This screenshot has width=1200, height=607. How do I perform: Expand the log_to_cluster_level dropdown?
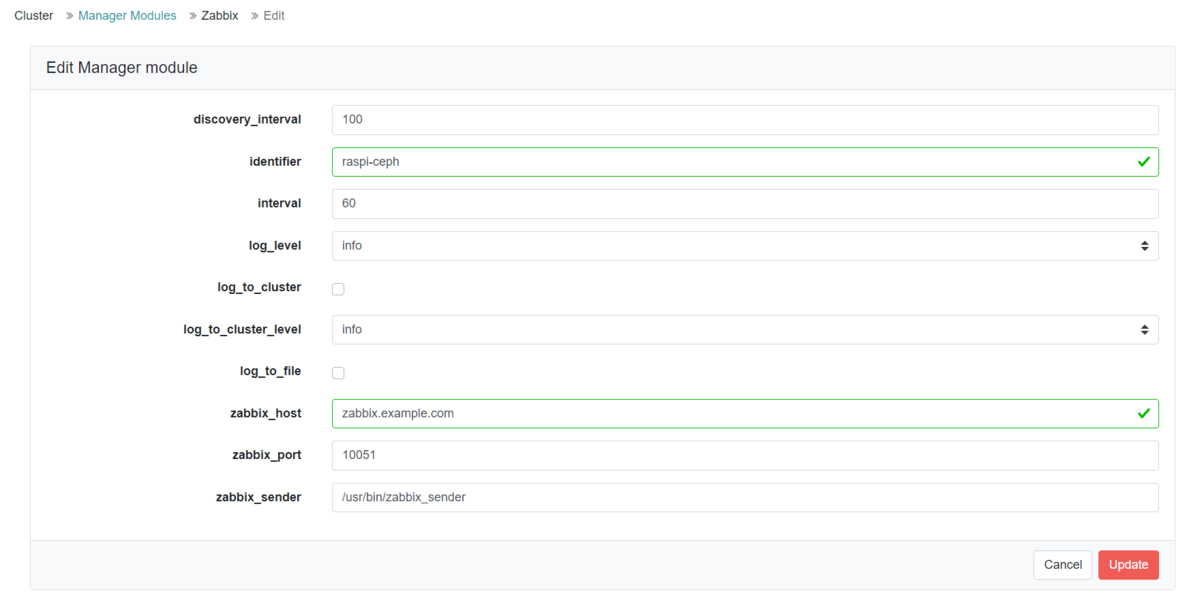pyautogui.click(x=744, y=330)
